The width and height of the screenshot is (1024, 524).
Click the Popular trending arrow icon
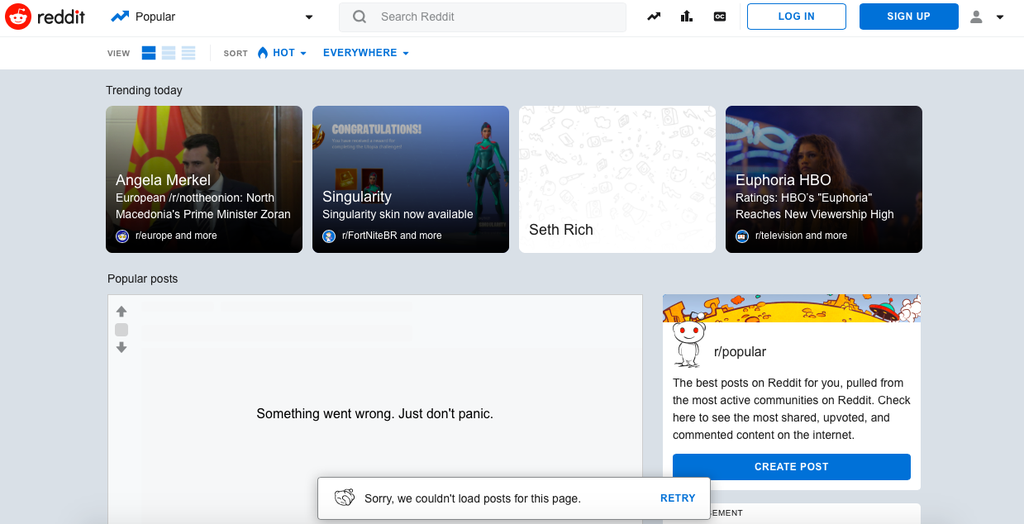(x=120, y=17)
